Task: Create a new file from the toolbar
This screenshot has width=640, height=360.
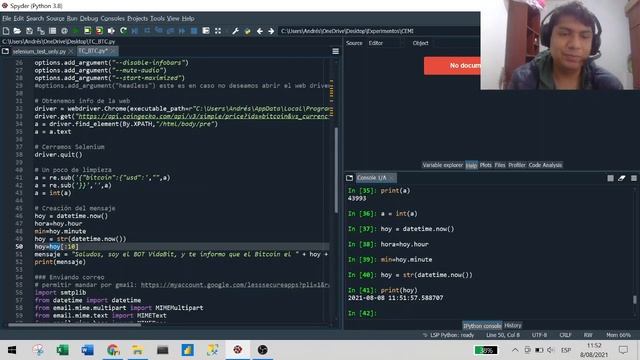Action: 6,31
